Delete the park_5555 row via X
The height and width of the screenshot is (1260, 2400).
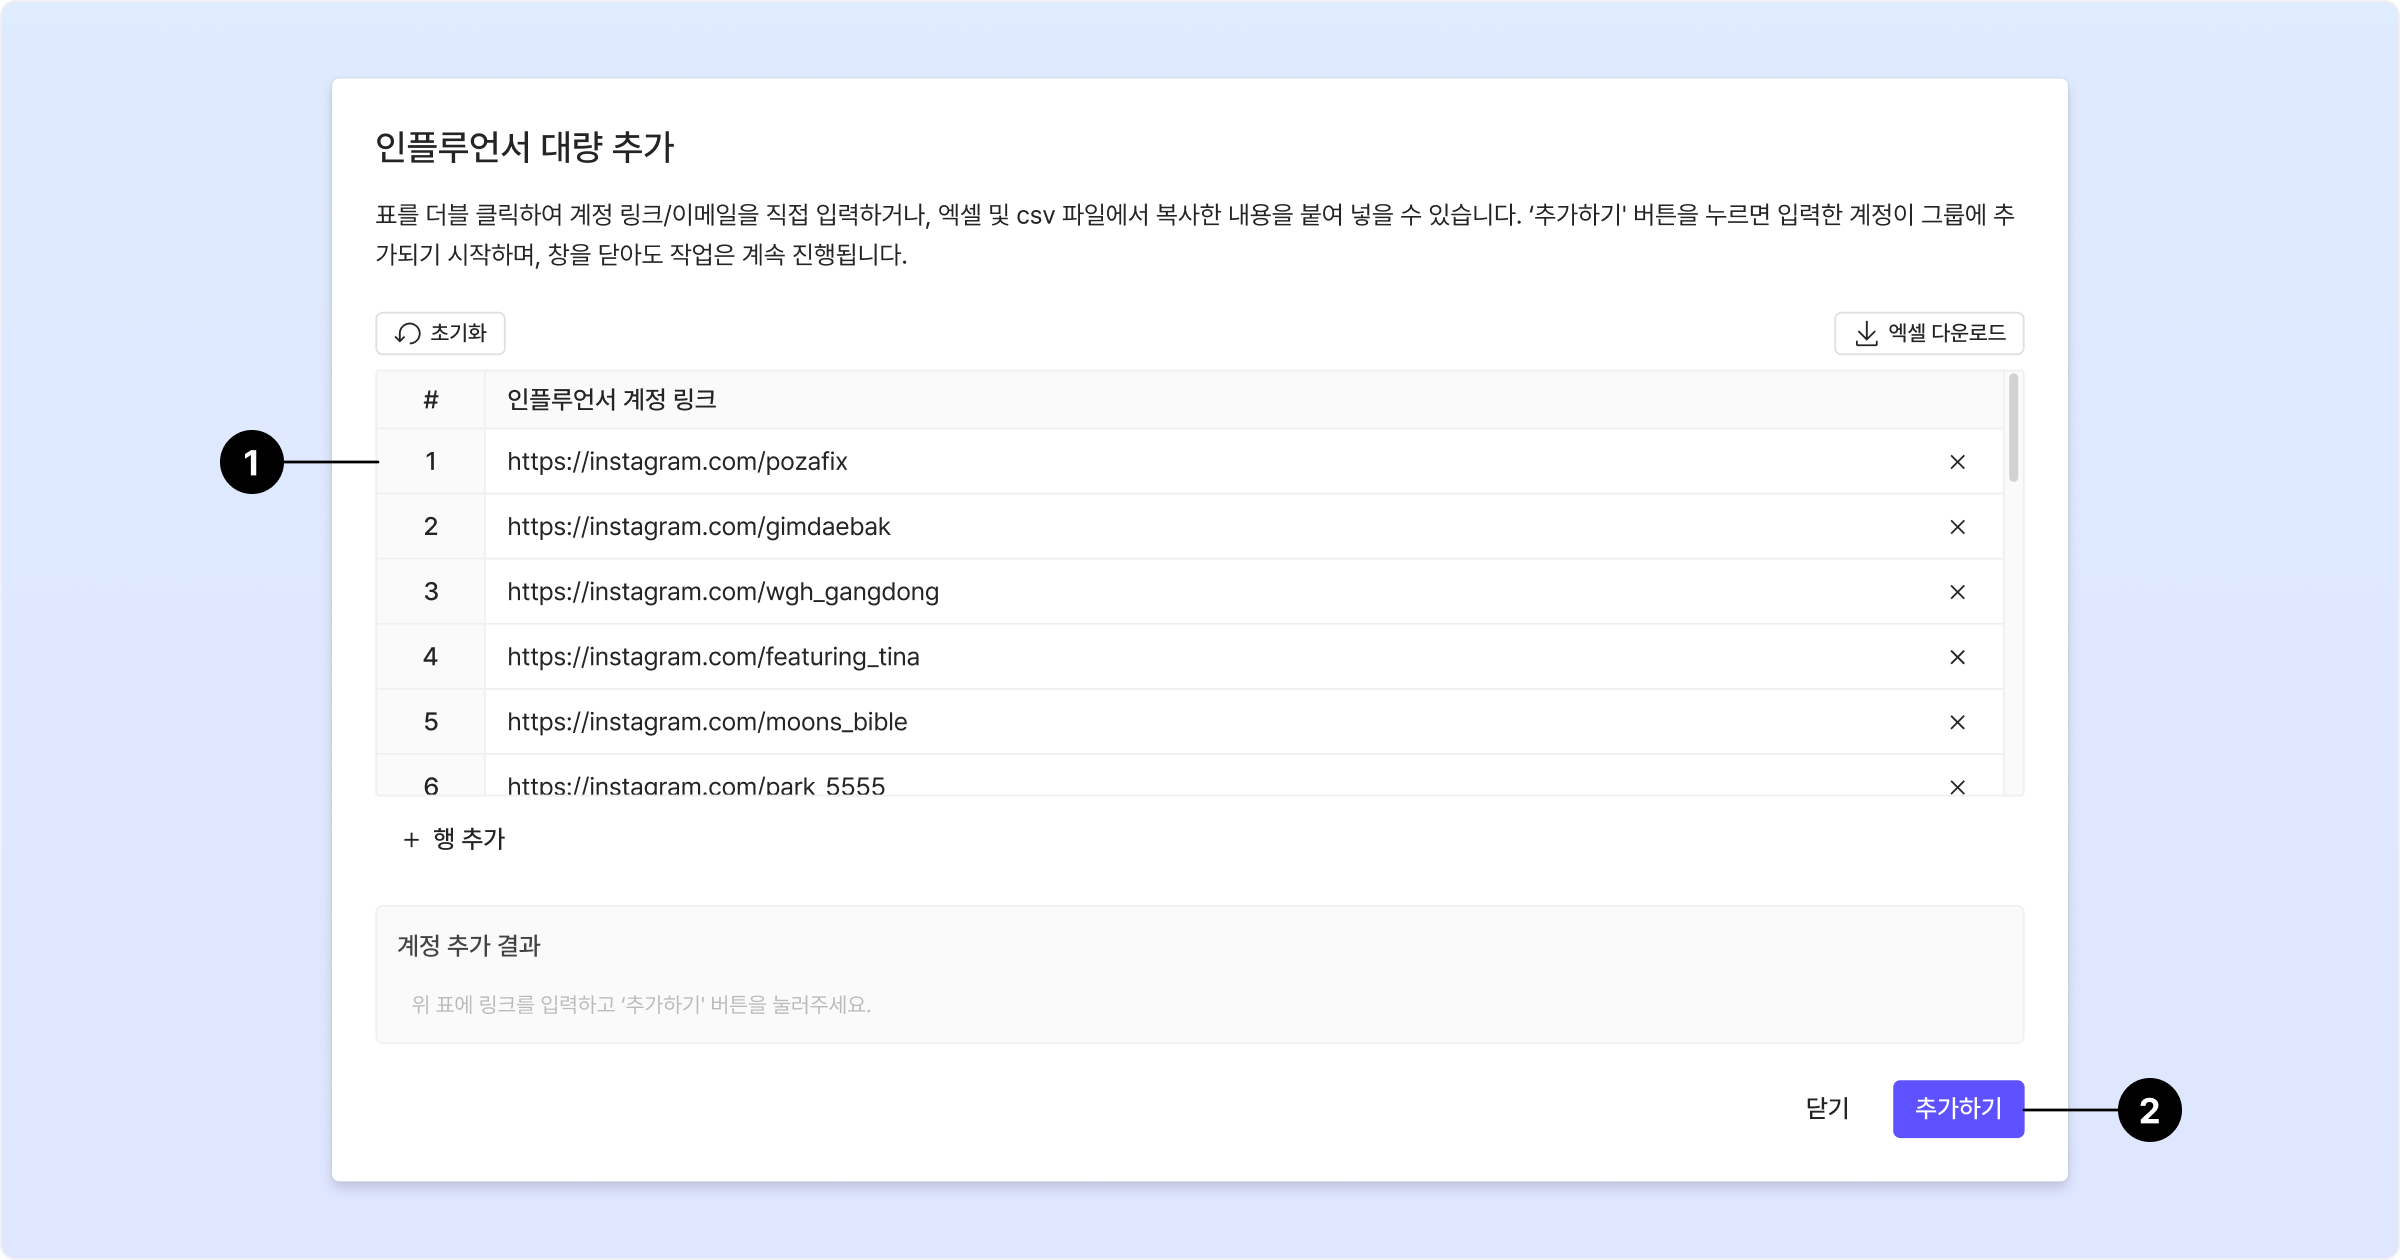1957,786
